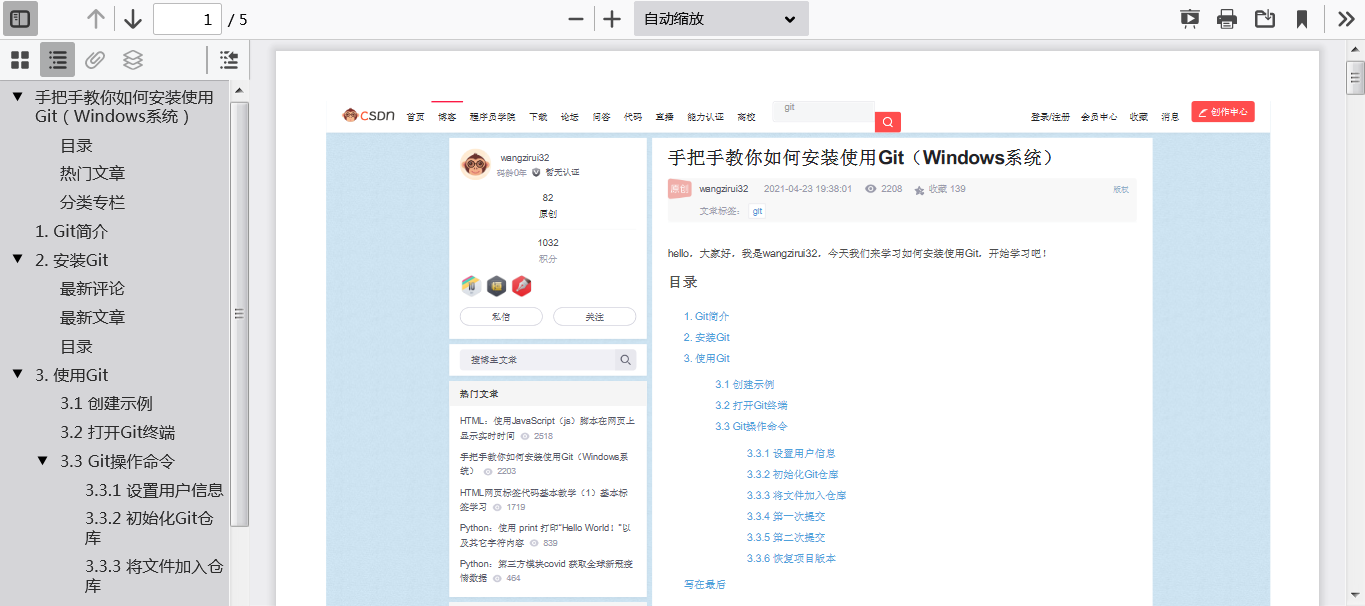
Task: Select 3.3.2 初始化Git仓库 outline entry
Action: (x=149, y=528)
